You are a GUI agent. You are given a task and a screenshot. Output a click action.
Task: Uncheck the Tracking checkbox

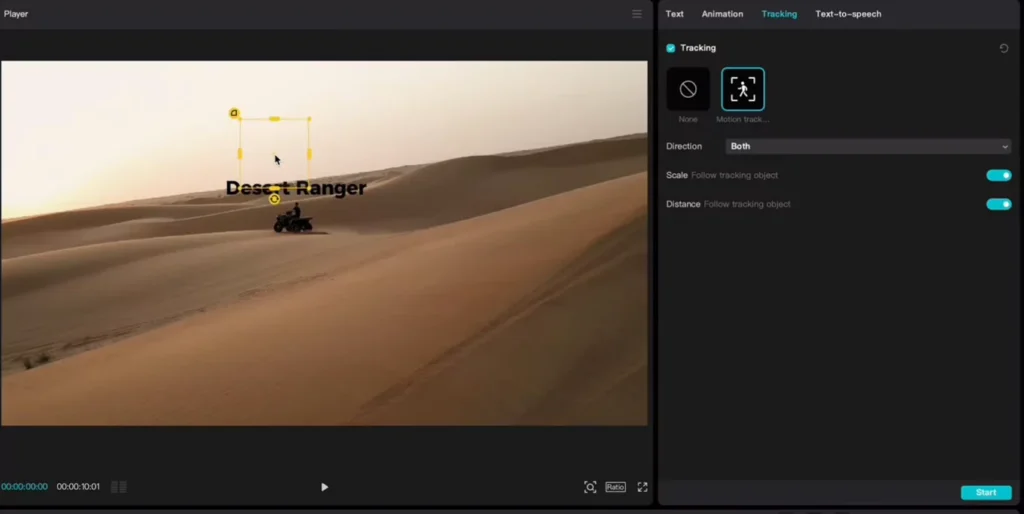[671, 48]
